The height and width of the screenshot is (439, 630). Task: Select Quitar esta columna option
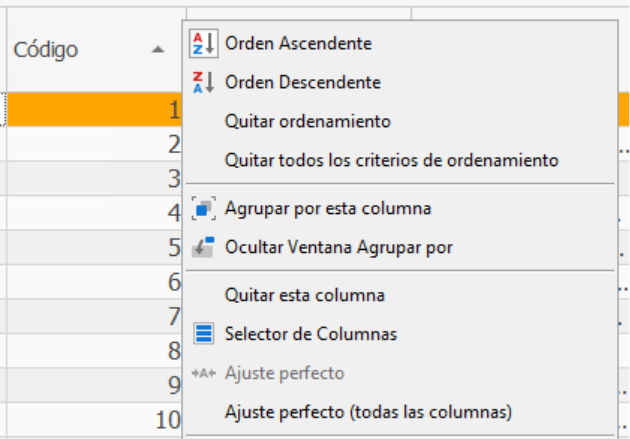pos(305,295)
